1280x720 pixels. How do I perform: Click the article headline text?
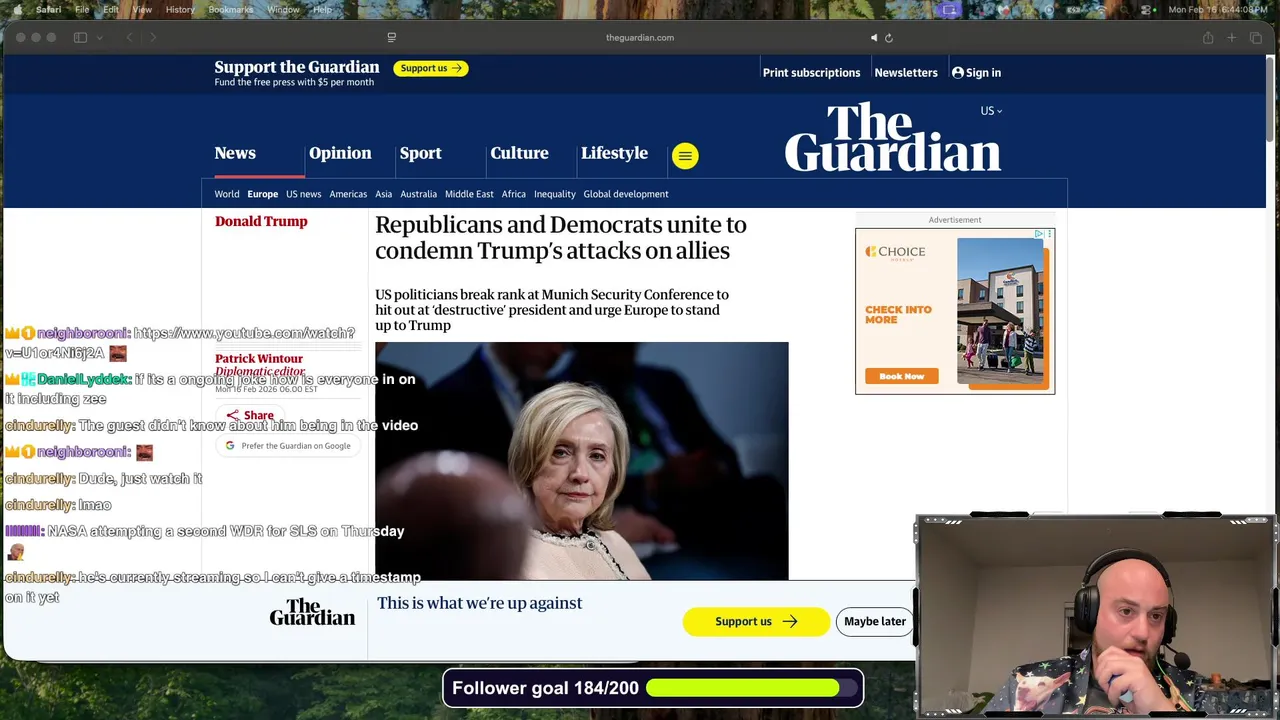coord(561,237)
